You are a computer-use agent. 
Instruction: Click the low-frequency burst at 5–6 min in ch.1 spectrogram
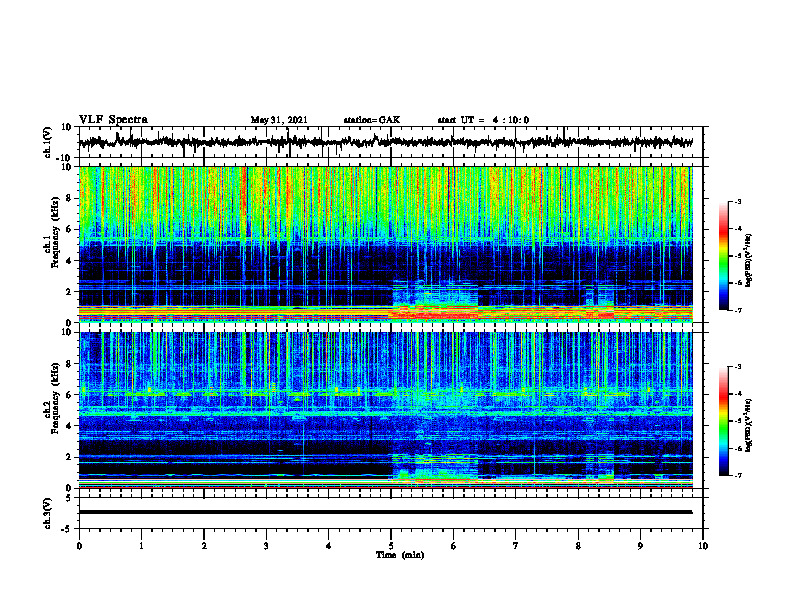coord(434,300)
